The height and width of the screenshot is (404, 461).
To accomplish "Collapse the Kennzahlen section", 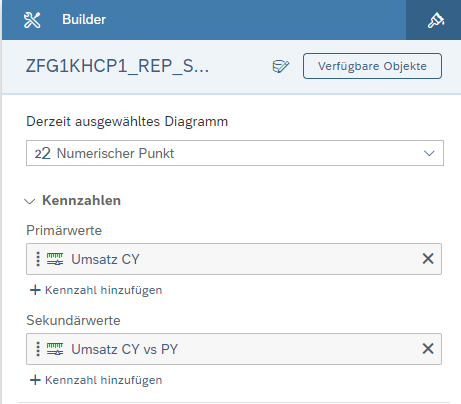I will 30,201.
